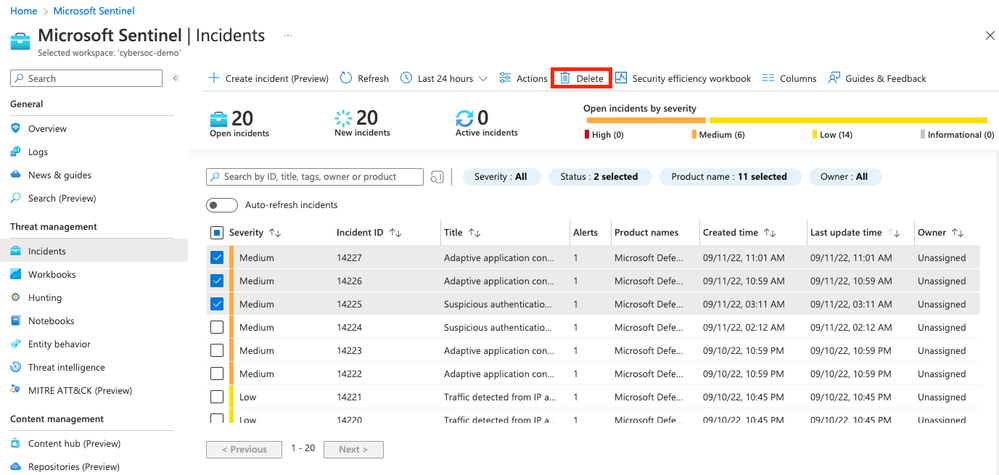999x475 pixels.
Task: Open the Status : 2 selected filter
Action: pos(600,177)
